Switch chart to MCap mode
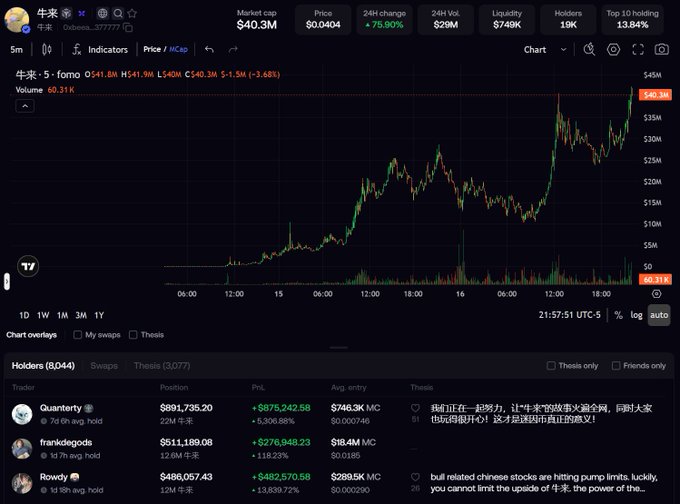 (178, 49)
